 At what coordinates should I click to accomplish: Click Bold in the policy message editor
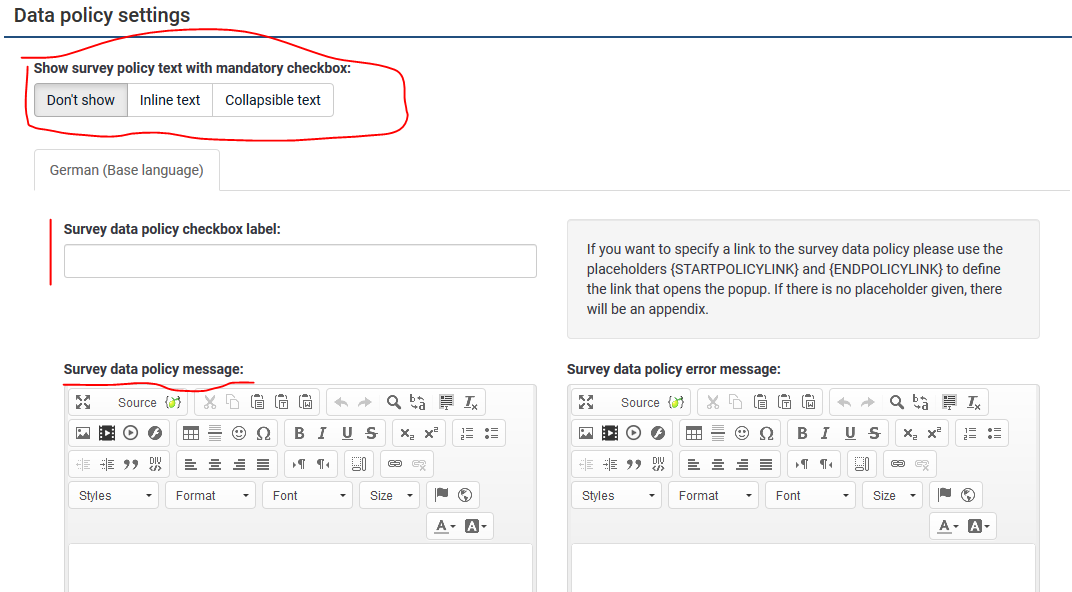tap(298, 433)
